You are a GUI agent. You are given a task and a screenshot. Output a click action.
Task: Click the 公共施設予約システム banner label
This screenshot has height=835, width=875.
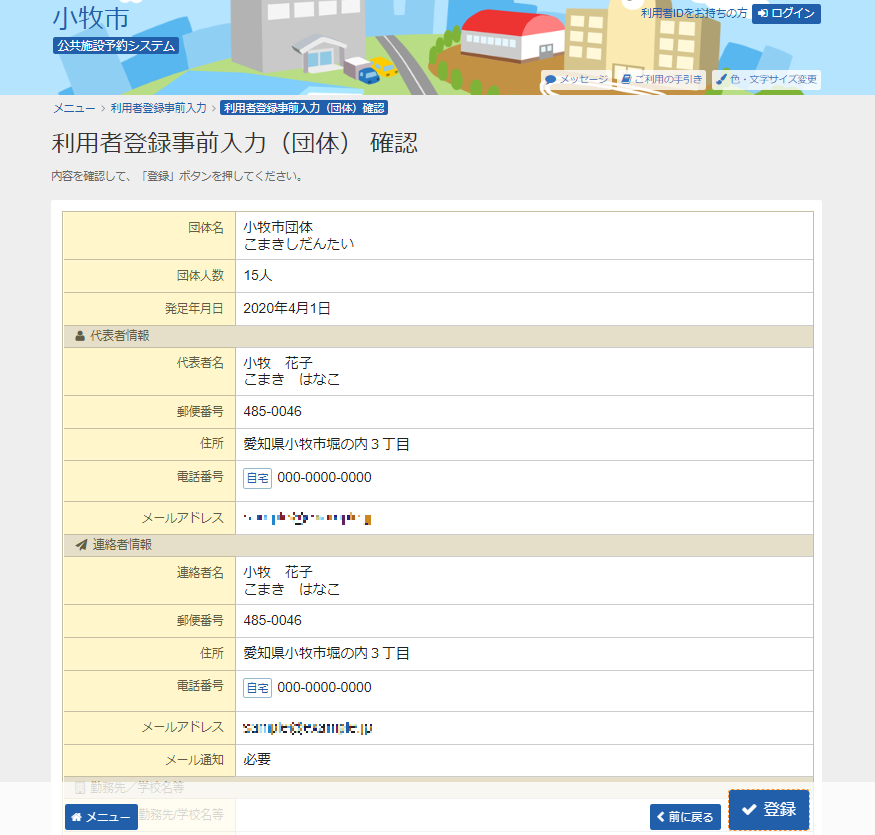point(113,45)
